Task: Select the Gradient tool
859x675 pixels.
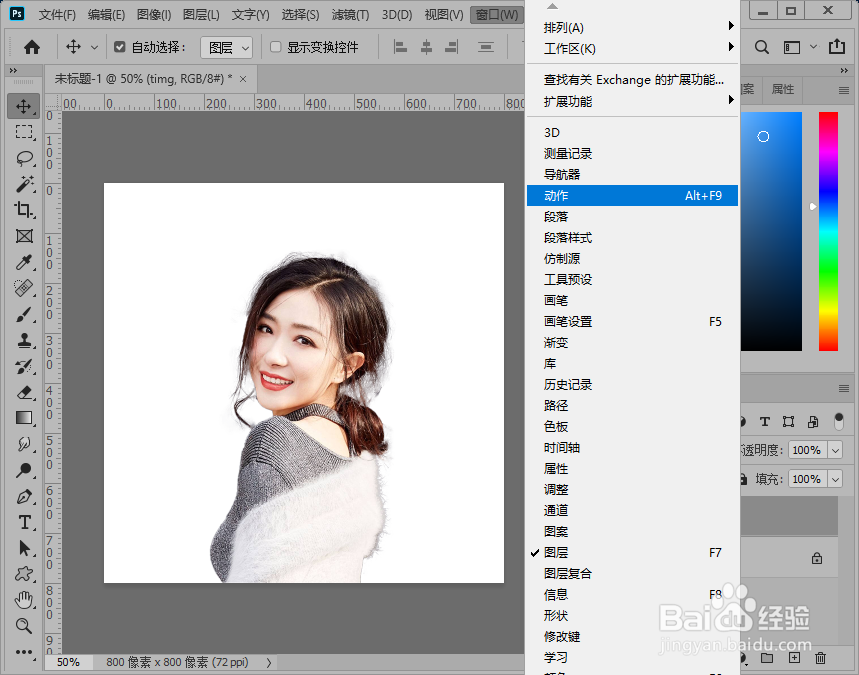Action: [x=24, y=418]
